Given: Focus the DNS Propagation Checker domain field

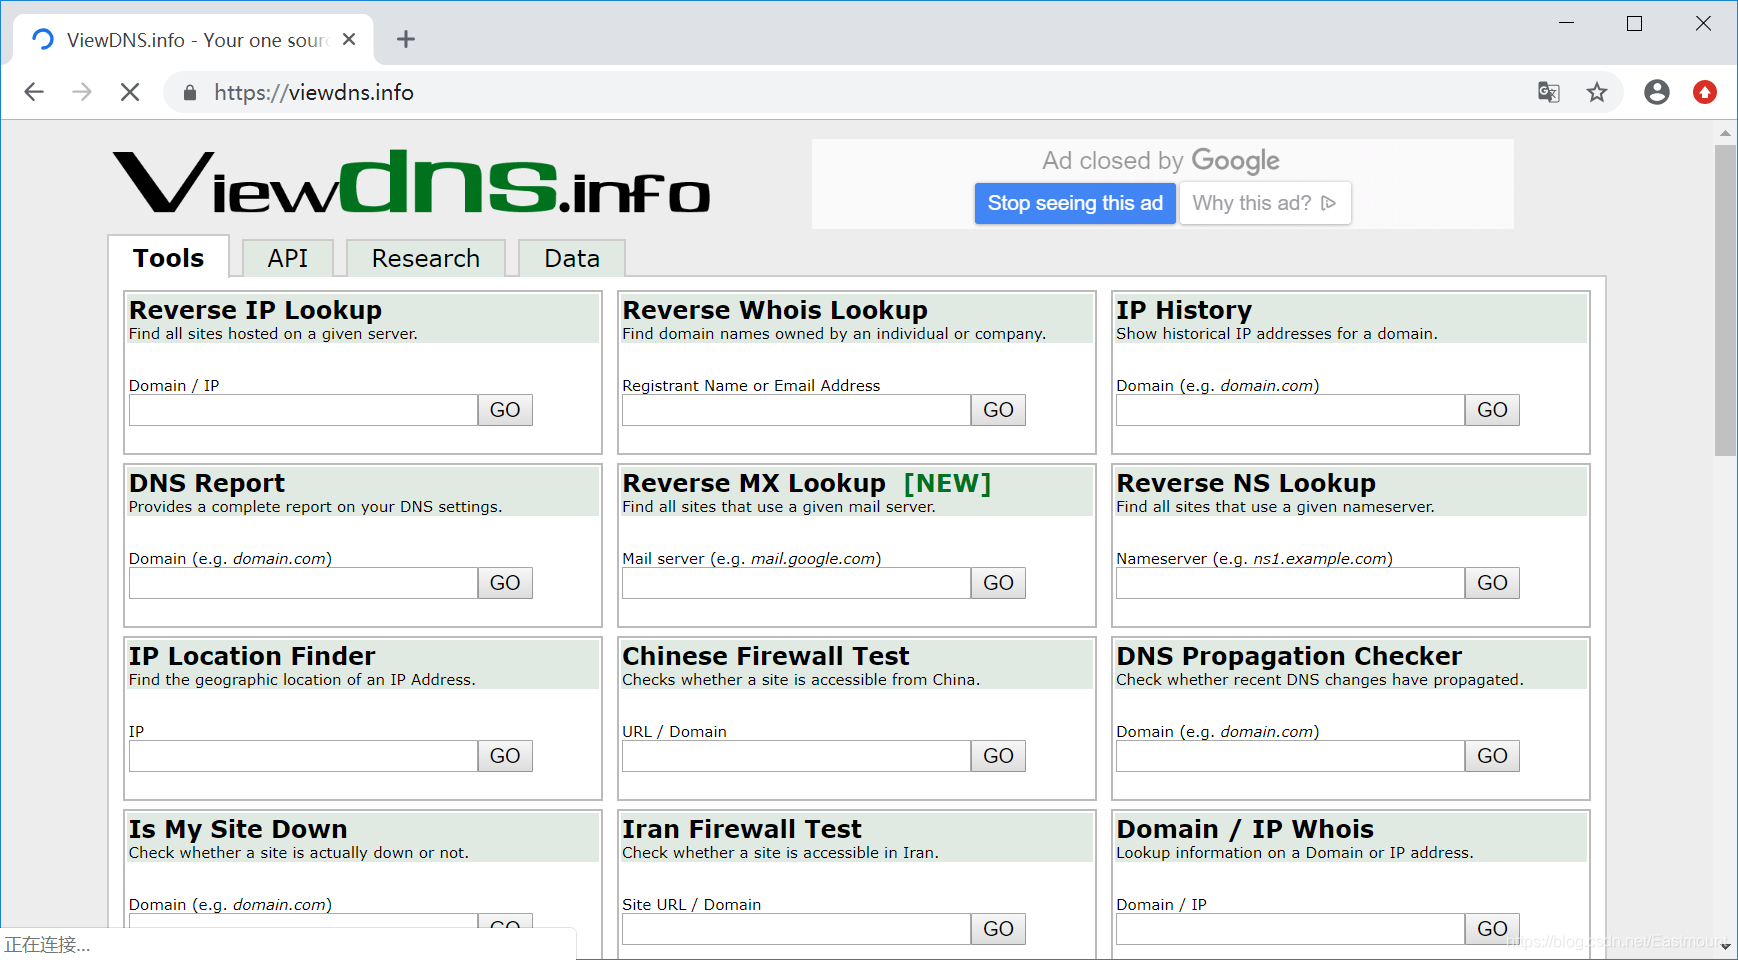Looking at the screenshot, I should [x=1290, y=756].
